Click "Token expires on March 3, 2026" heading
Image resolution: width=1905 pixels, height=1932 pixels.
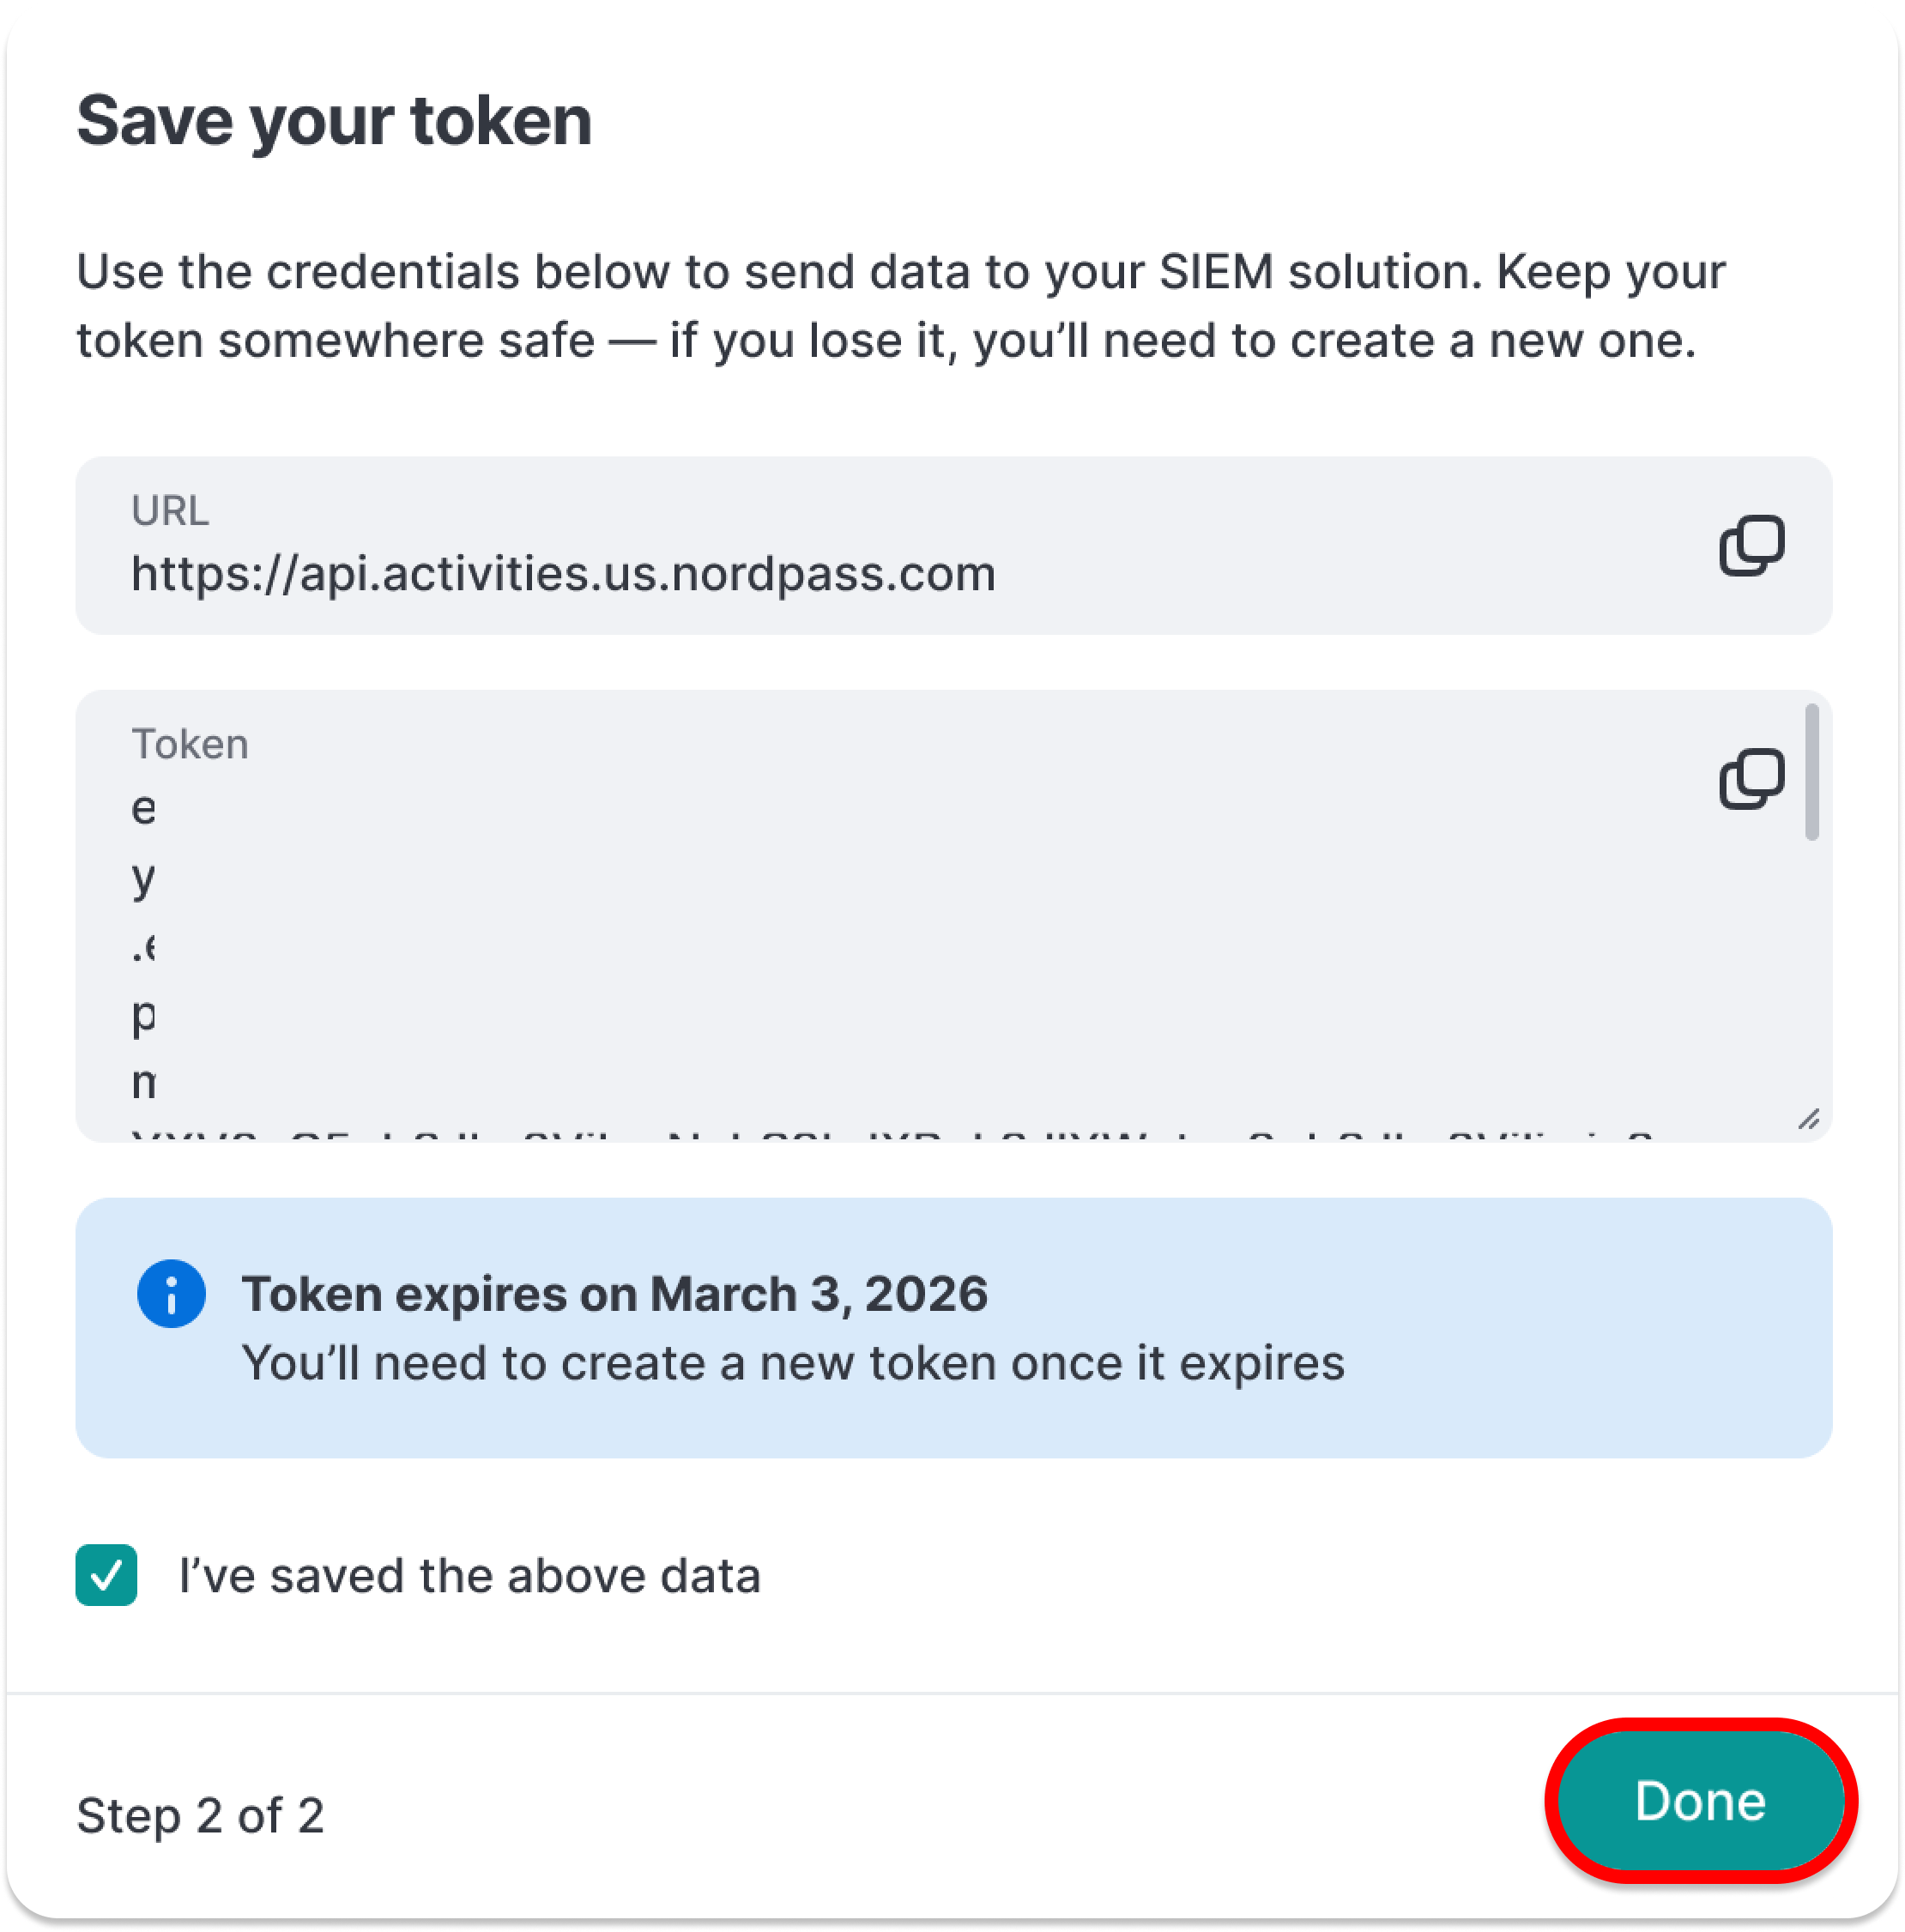click(614, 1295)
